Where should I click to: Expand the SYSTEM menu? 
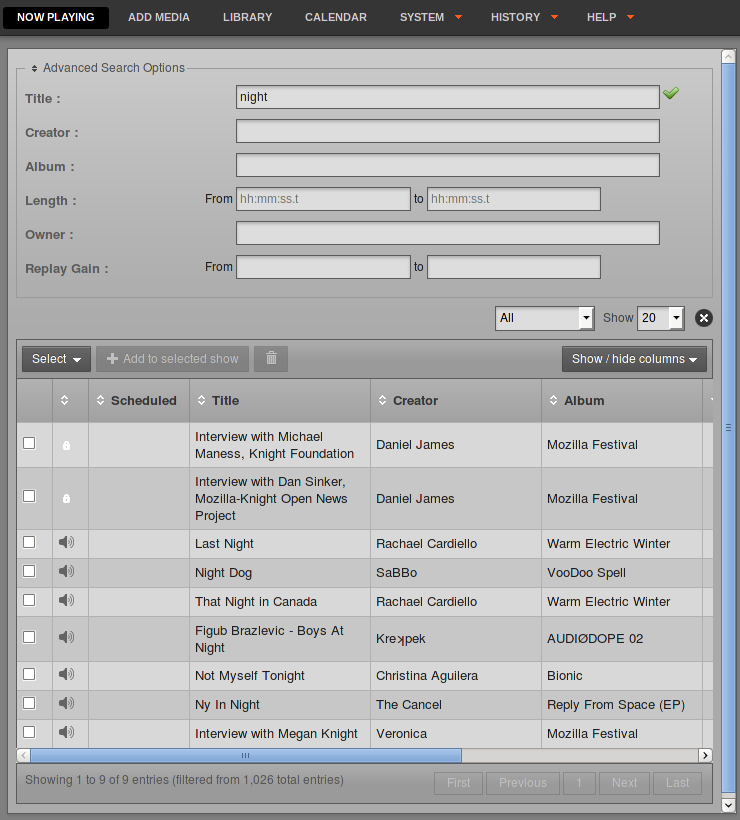431,17
